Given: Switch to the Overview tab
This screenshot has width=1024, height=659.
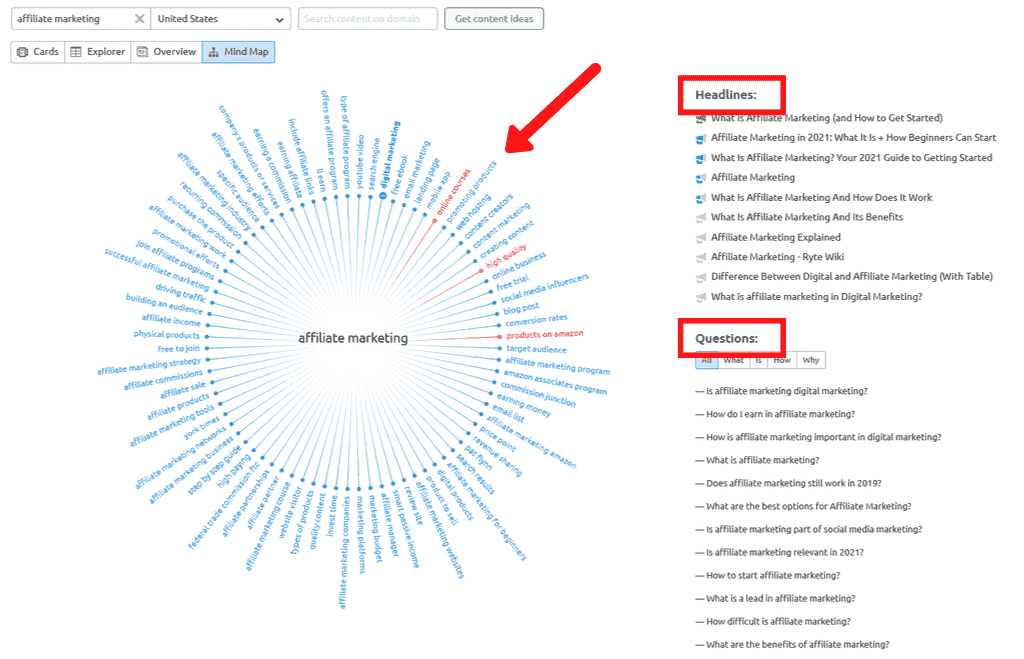Looking at the screenshot, I should point(166,52).
